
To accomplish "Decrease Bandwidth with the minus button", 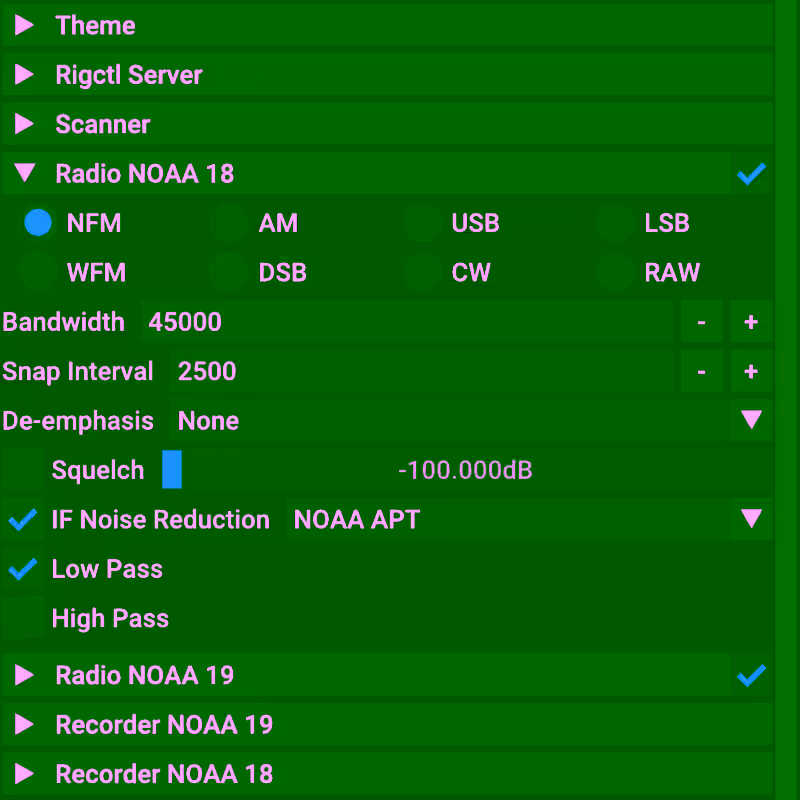I will click(x=702, y=321).
